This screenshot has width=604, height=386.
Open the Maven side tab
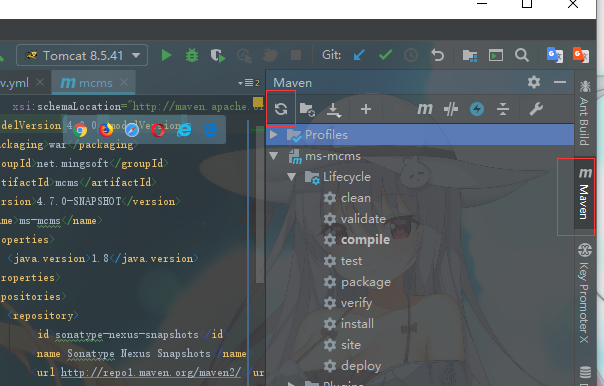click(584, 193)
